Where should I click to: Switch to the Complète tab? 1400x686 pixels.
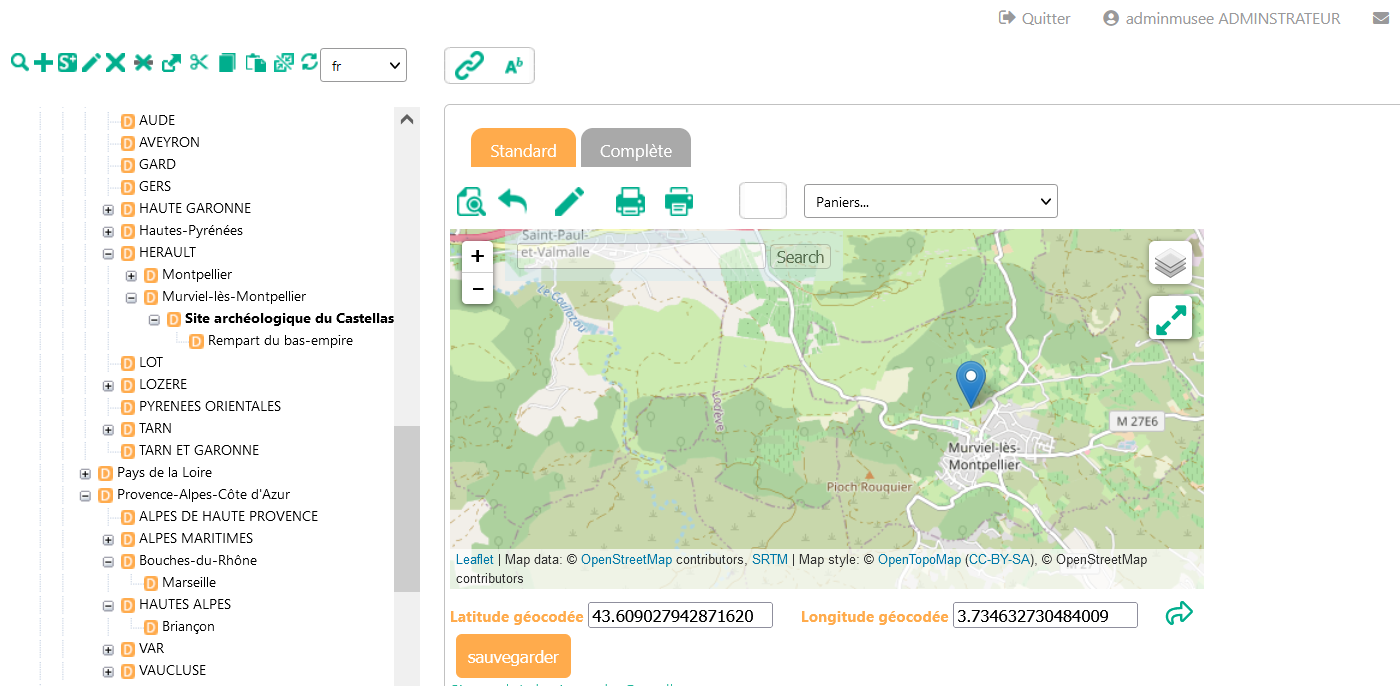tap(635, 151)
